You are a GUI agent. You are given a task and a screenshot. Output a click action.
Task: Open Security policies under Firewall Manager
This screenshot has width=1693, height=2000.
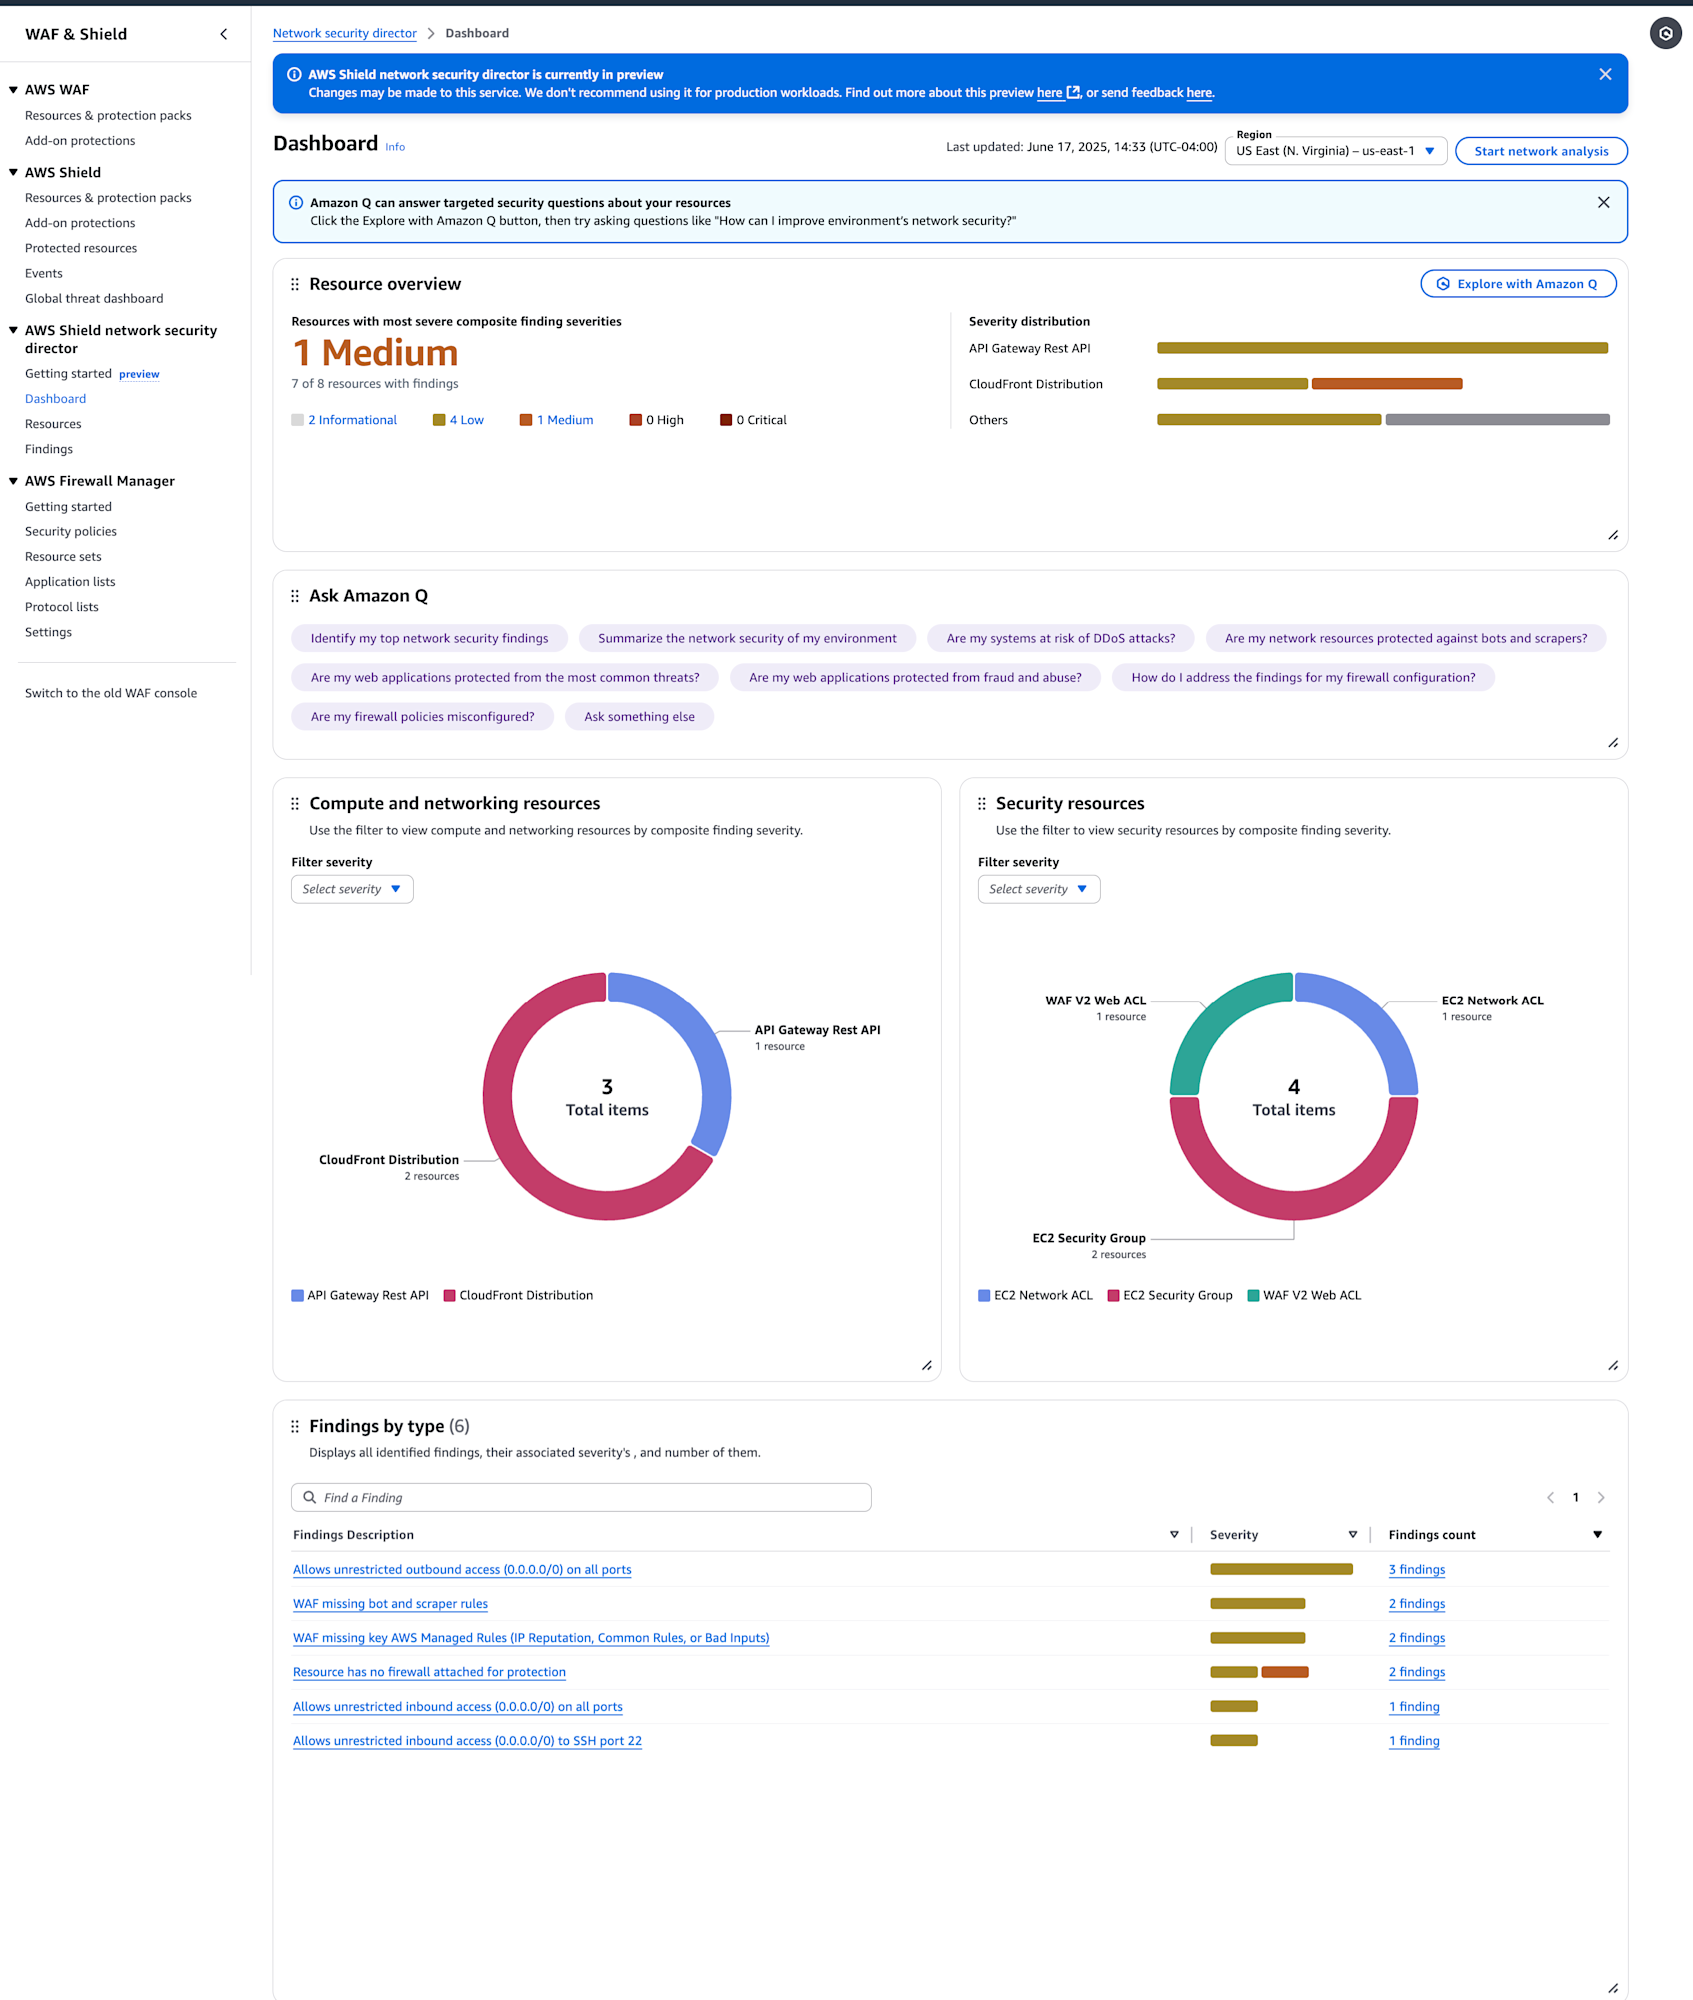71,531
